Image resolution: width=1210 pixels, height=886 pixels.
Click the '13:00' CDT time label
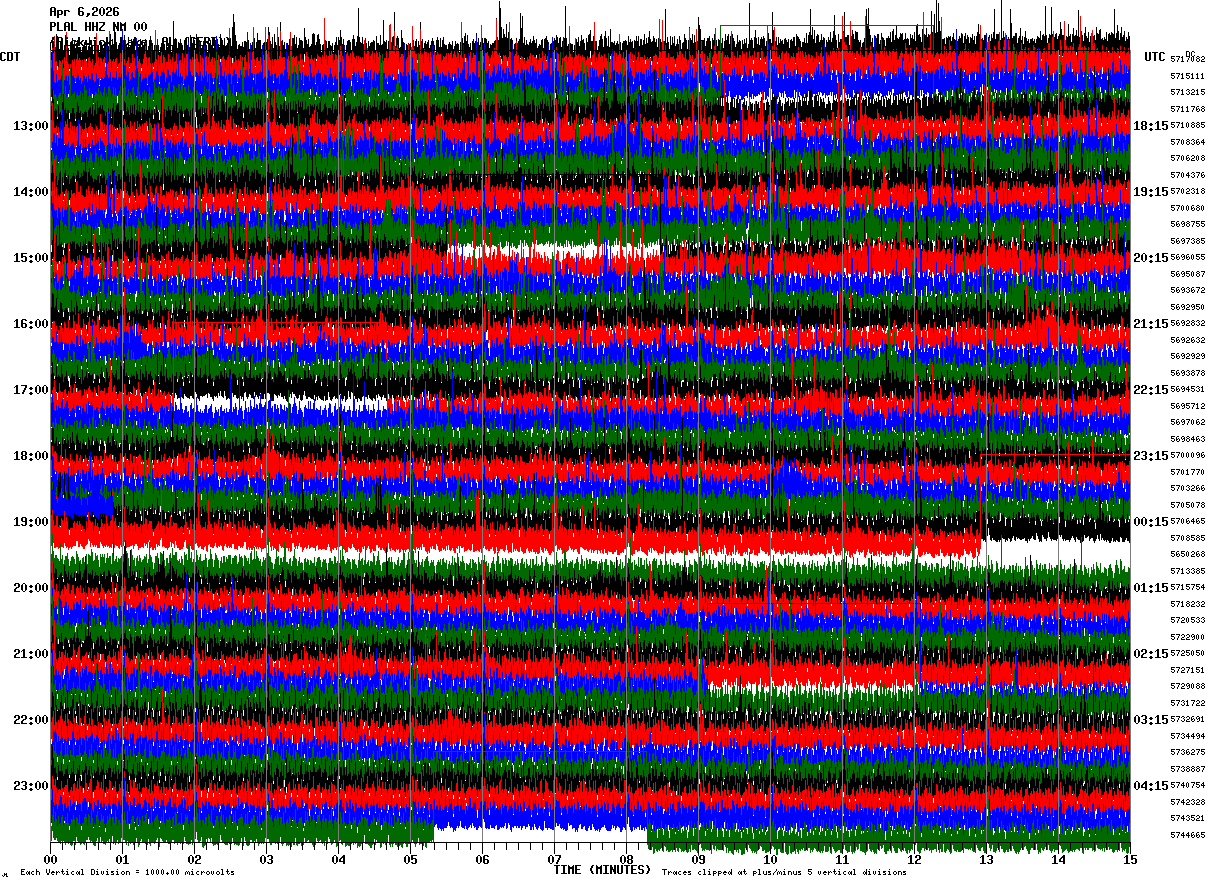(30, 126)
